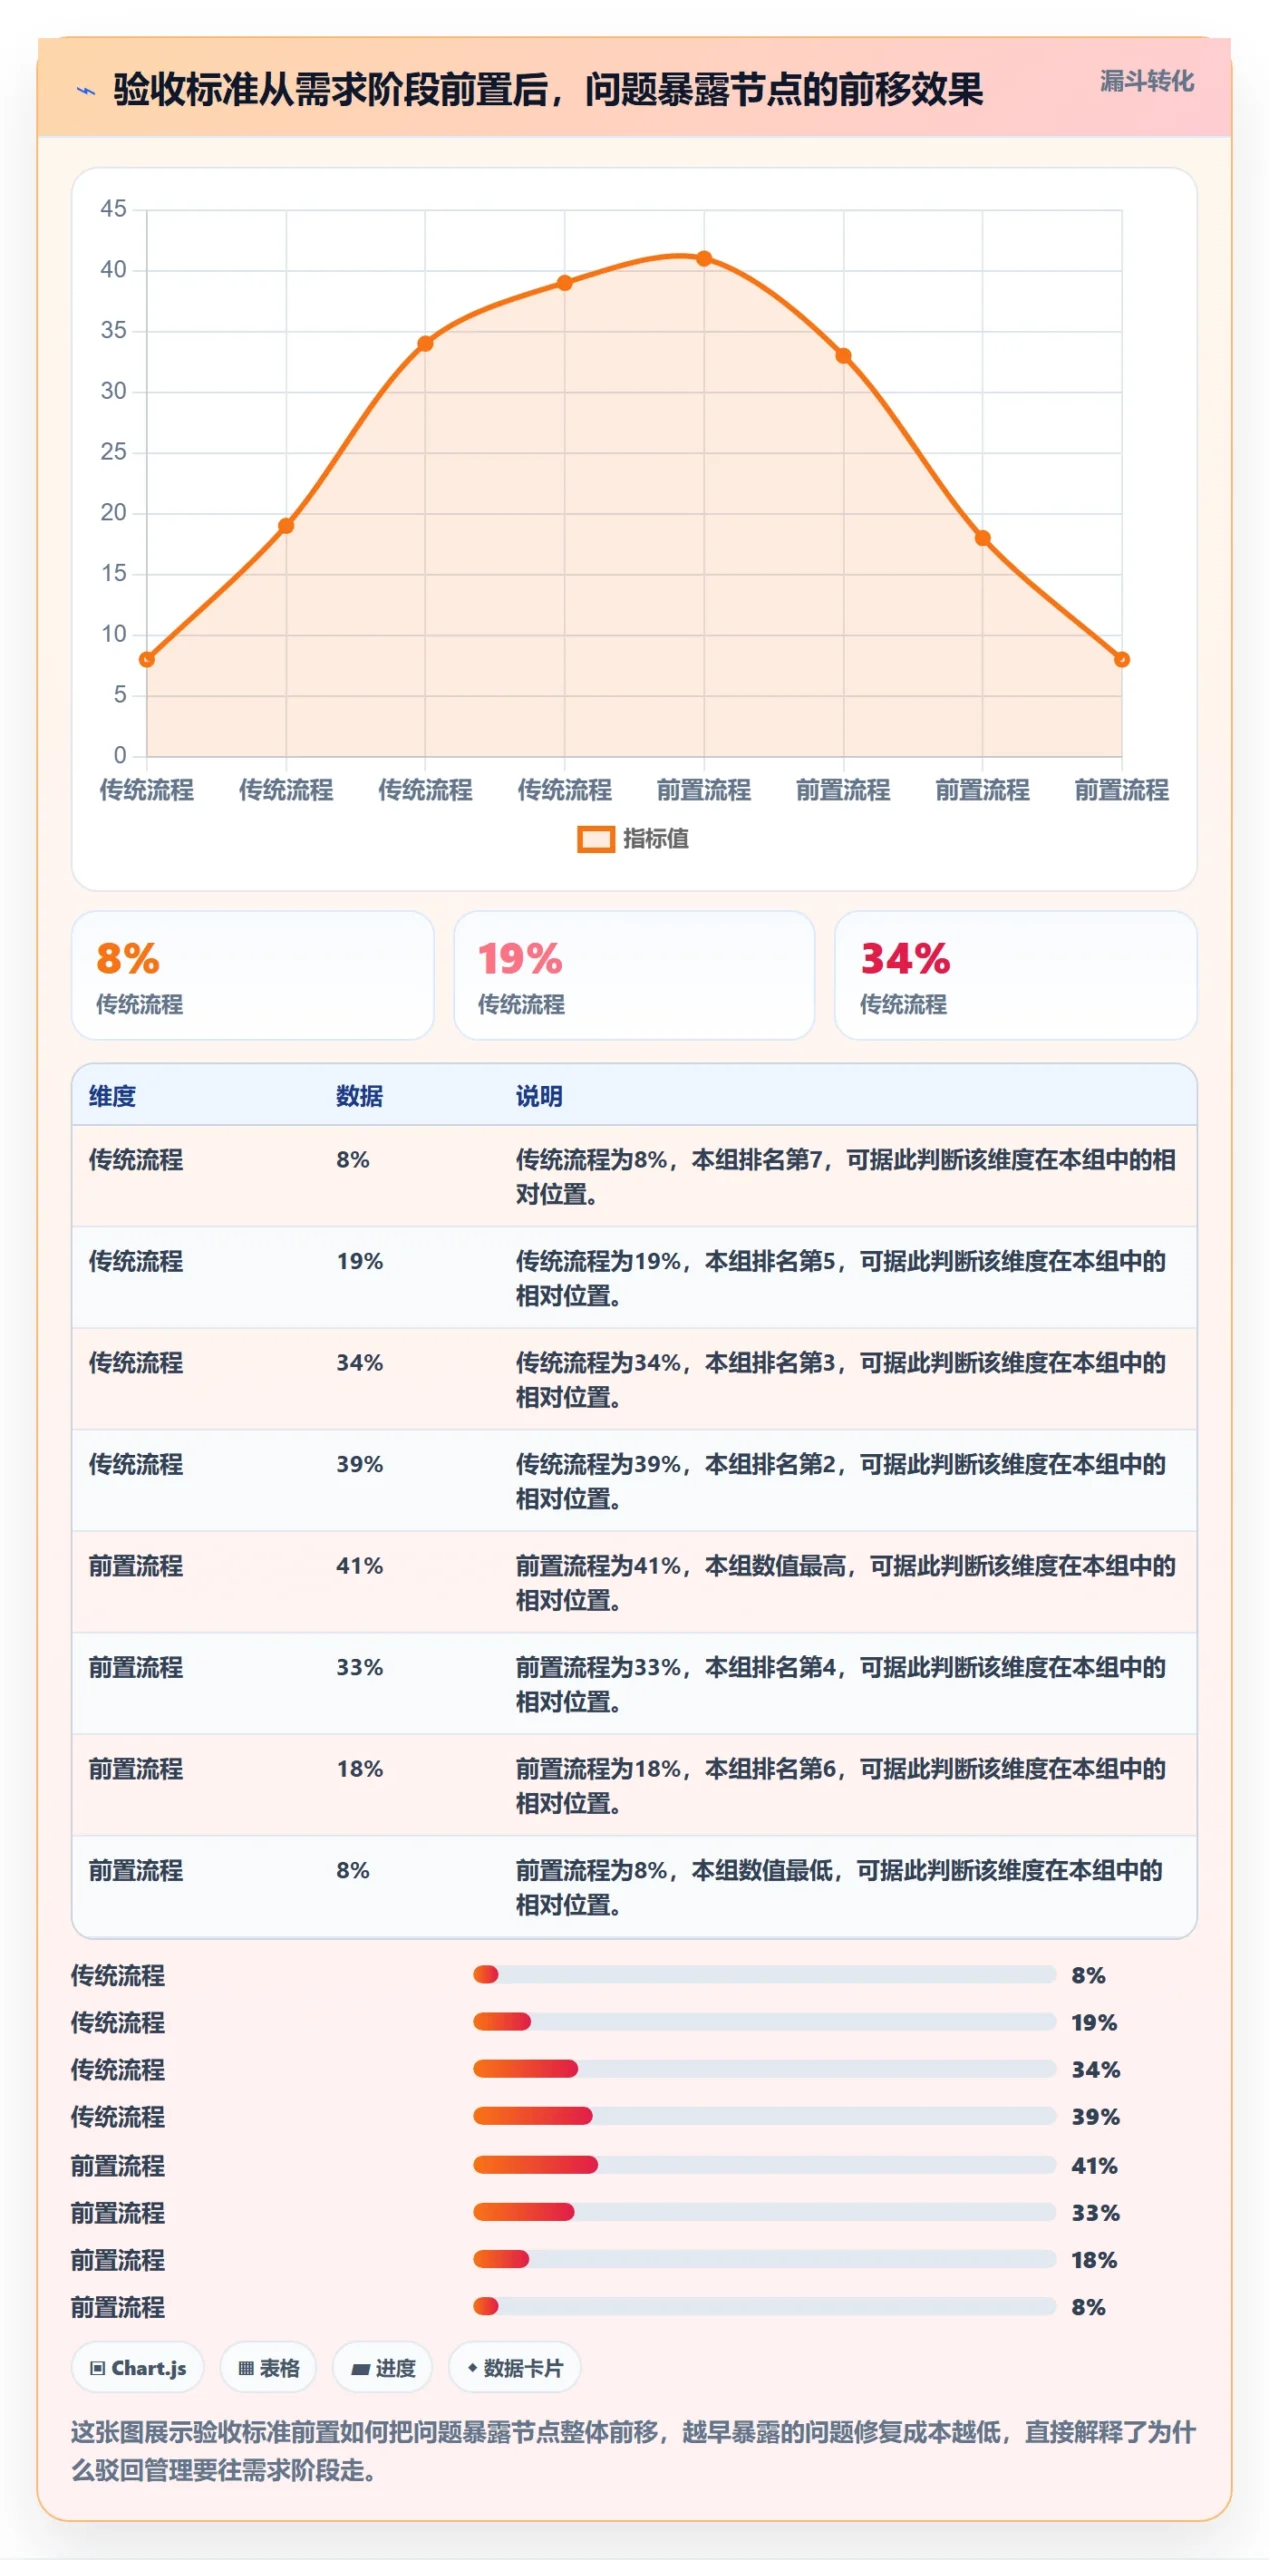Click the description mentioning 本组排名第6

click(x=841, y=1786)
